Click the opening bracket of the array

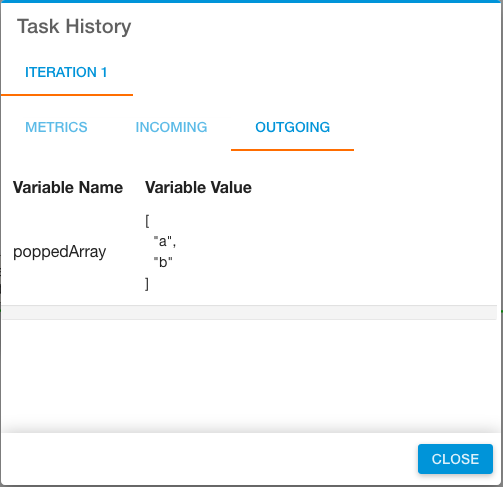click(147, 221)
